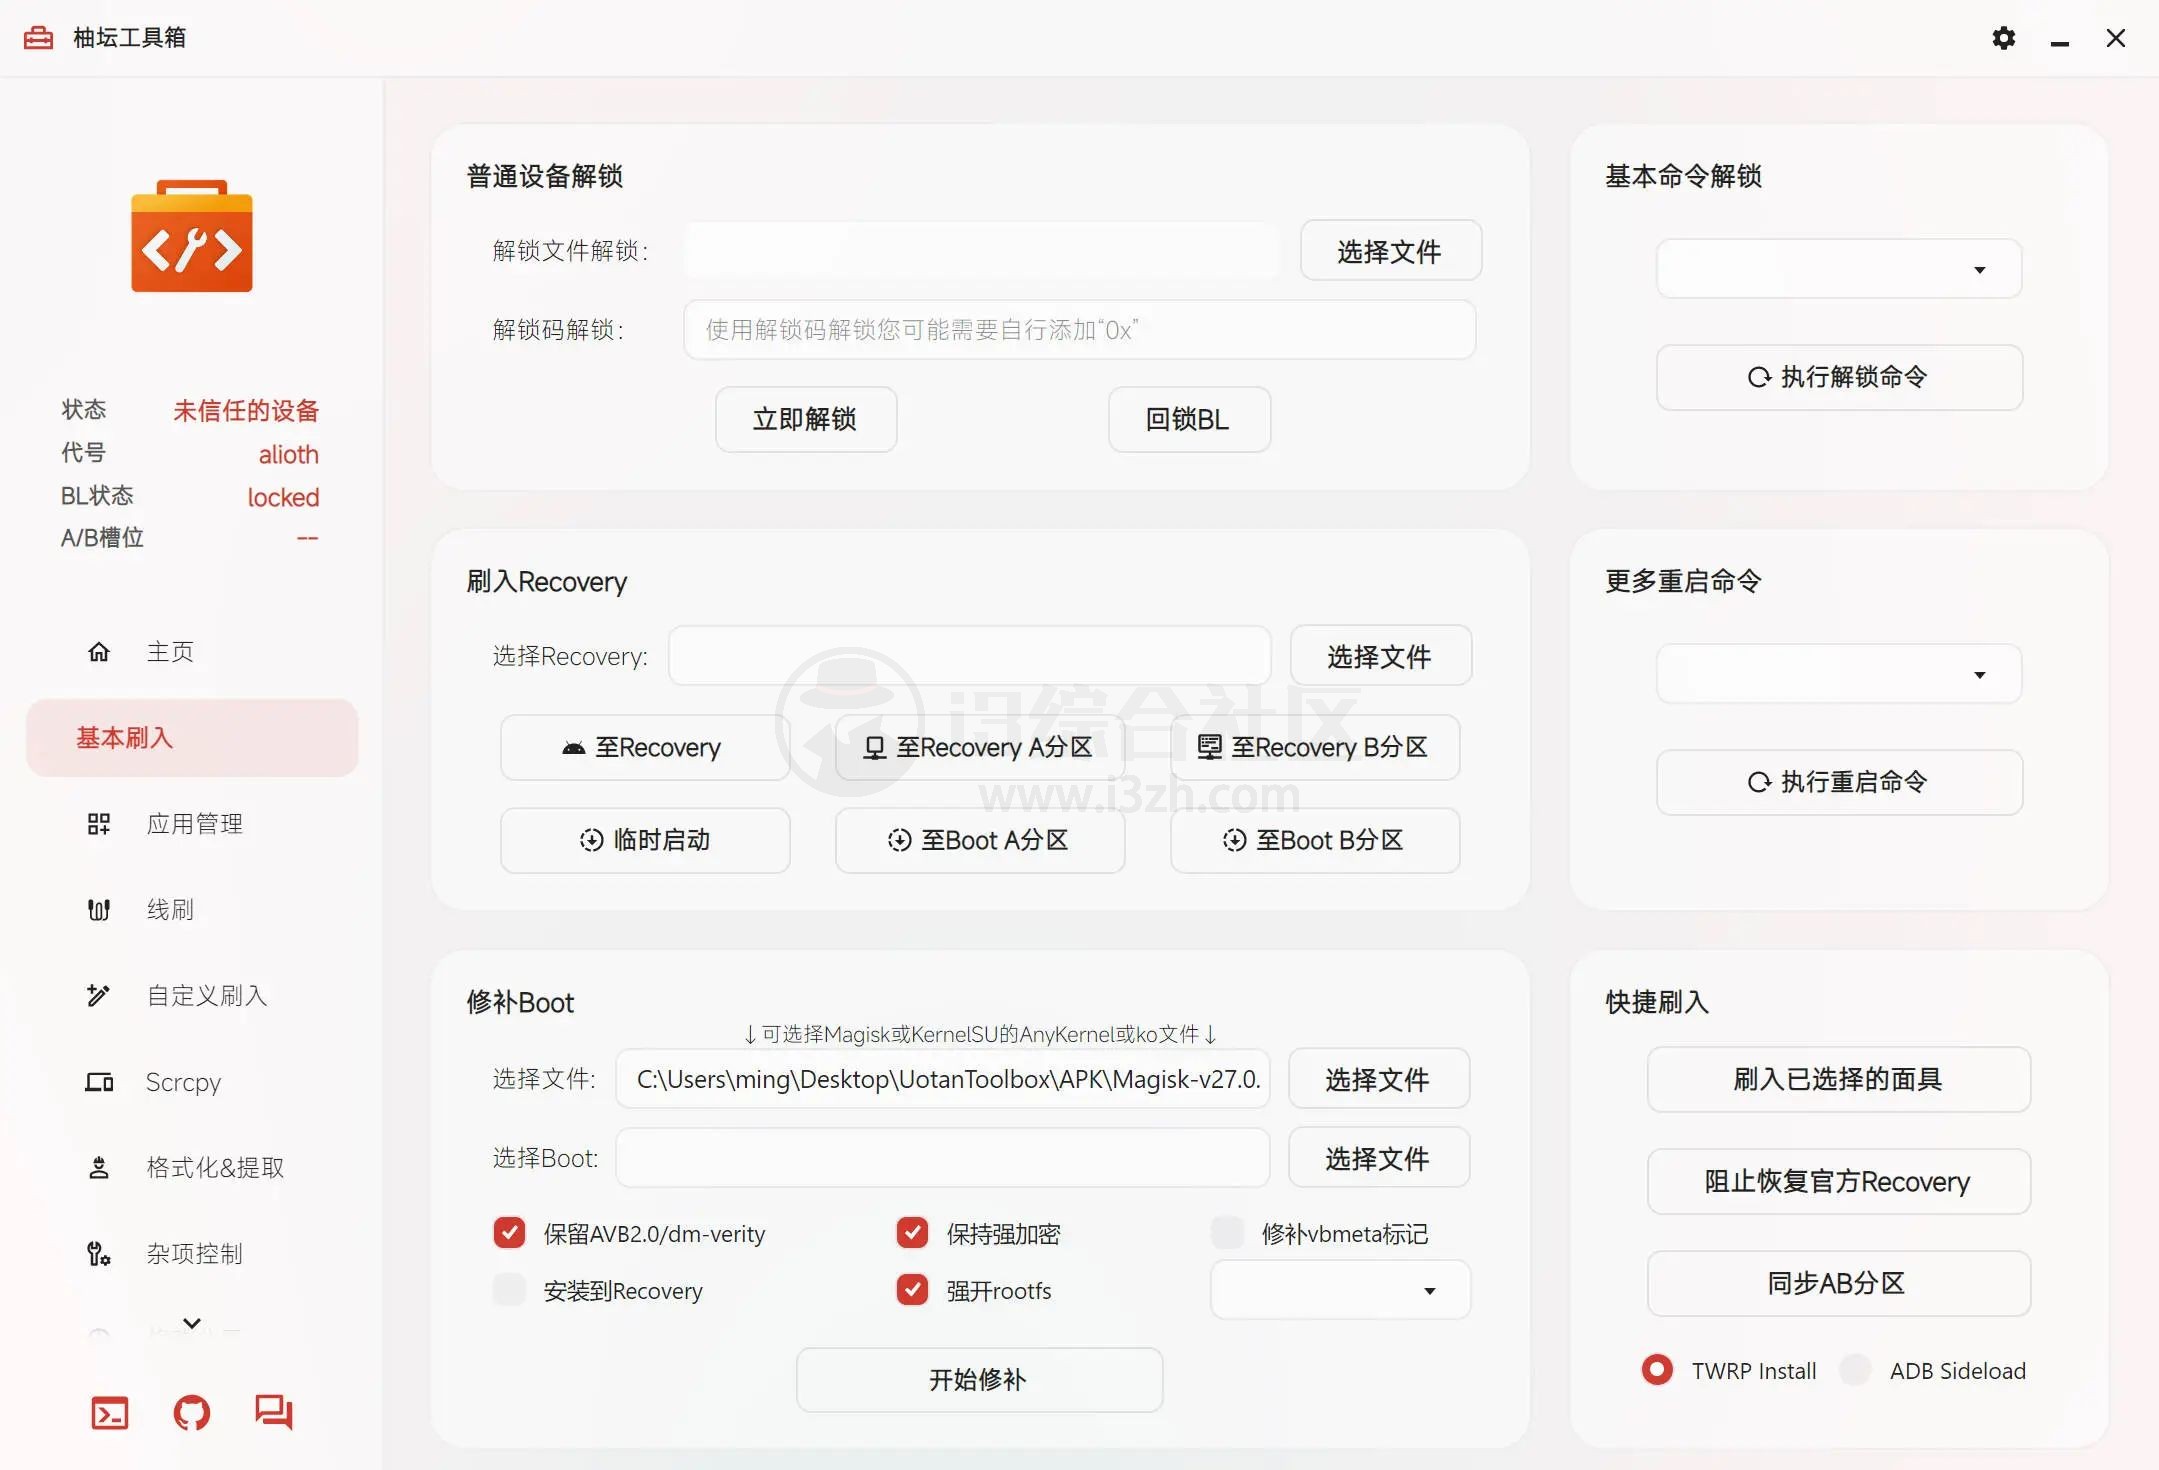Click the 阻止恢复官方Recovery button

coord(1839,1181)
